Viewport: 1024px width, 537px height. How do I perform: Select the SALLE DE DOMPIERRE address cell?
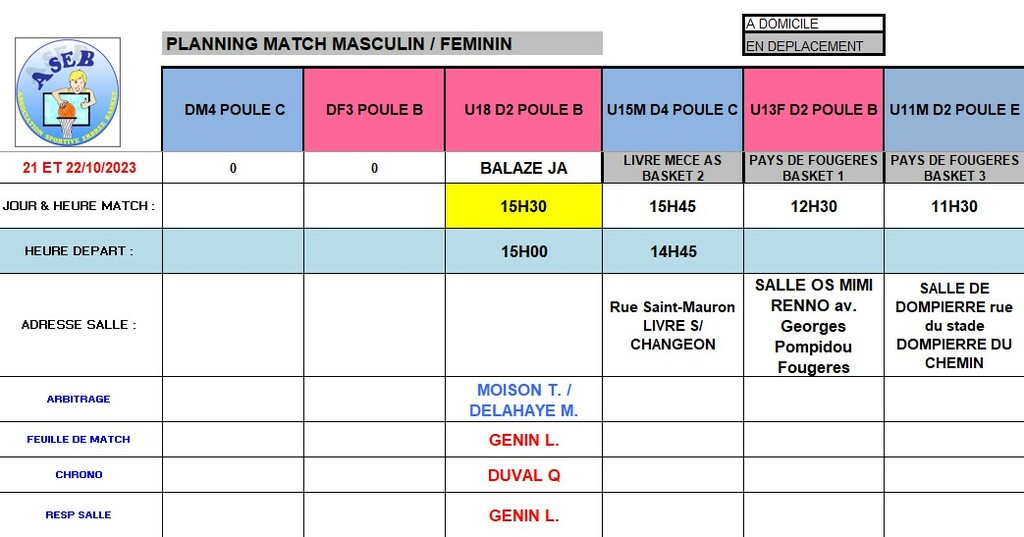coord(954,325)
